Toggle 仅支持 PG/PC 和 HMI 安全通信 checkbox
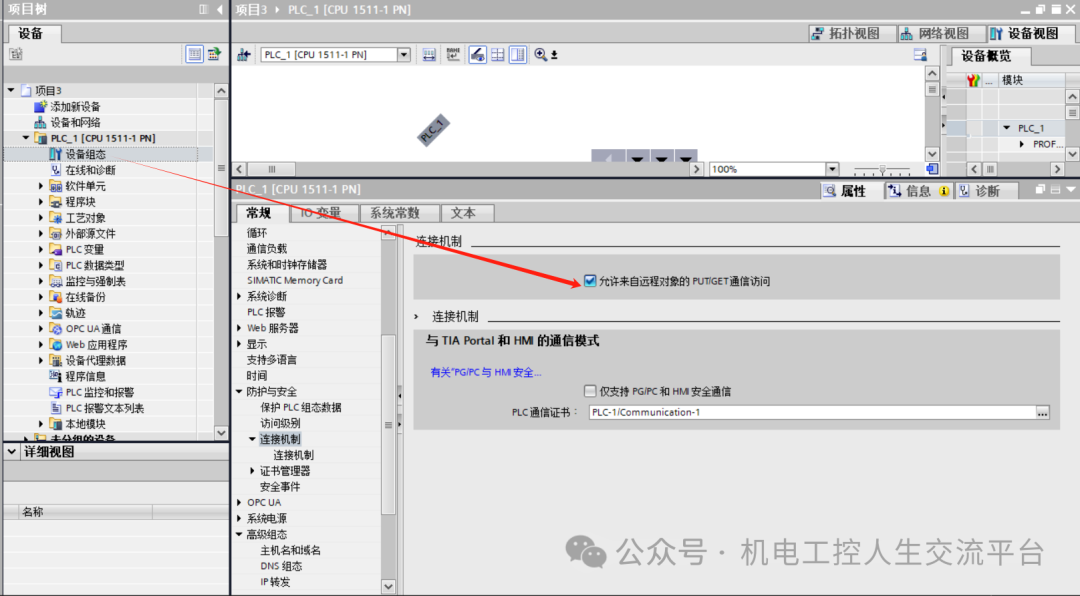Viewport: 1080px width, 596px height. [590, 391]
